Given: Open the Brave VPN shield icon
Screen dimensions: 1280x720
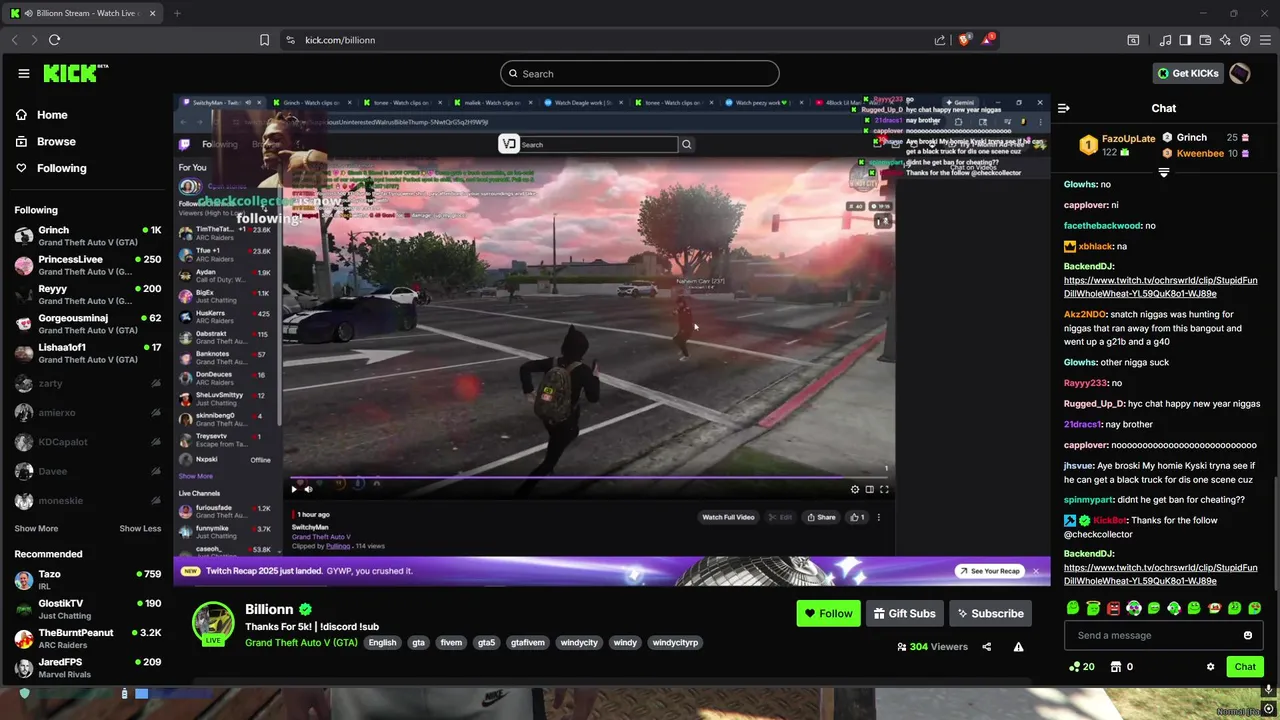Looking at the screenshot, I should tap(1245, 40).
